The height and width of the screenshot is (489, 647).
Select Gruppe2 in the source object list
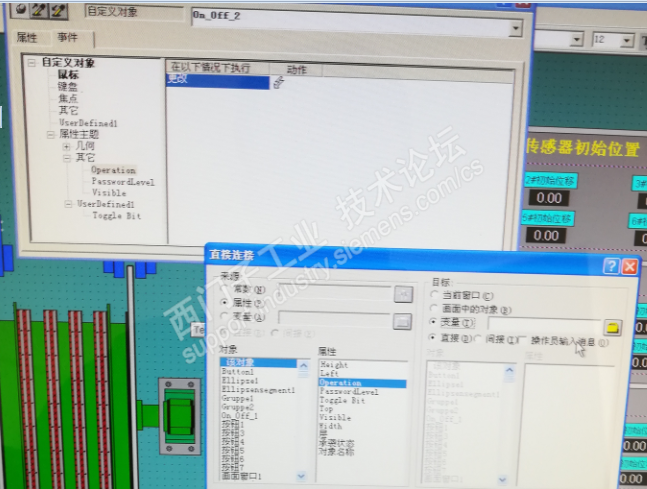237,407
